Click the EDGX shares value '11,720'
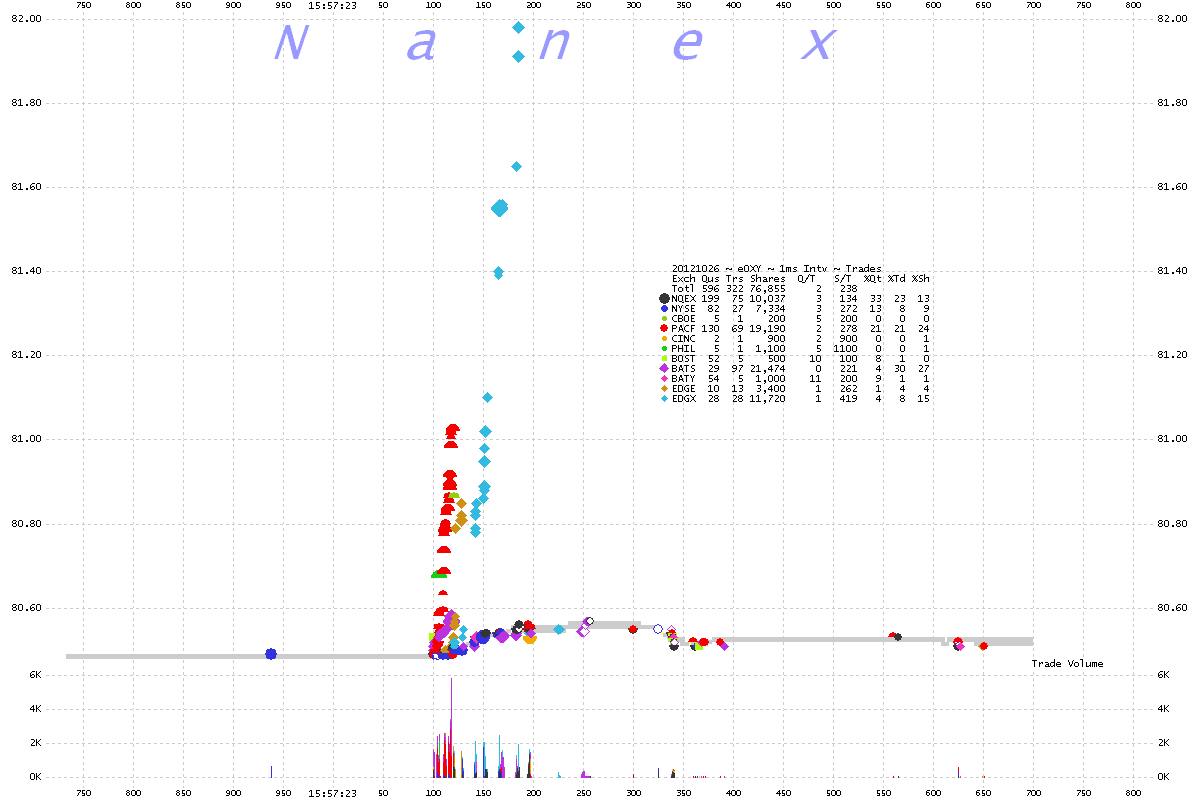This screenshot has width=1200, height=800. pos(768,398)
